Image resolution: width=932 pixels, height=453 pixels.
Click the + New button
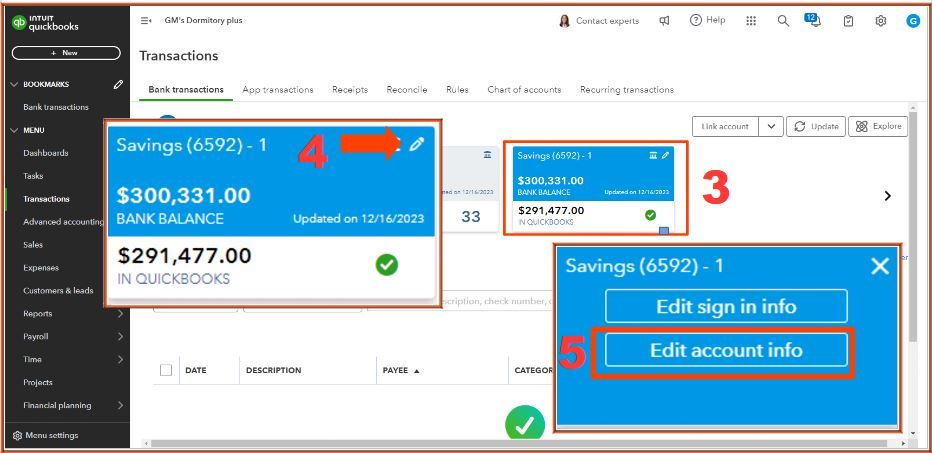coord(66,53)
